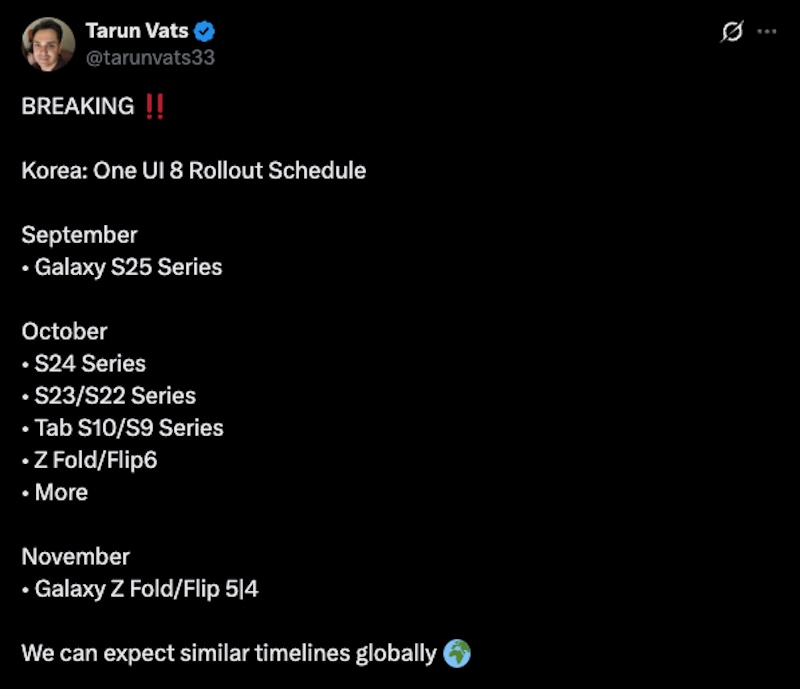Viewport: 800px width, 689px height.
Task: Click the globe emoji at post end
Action: tap(455, 654)
